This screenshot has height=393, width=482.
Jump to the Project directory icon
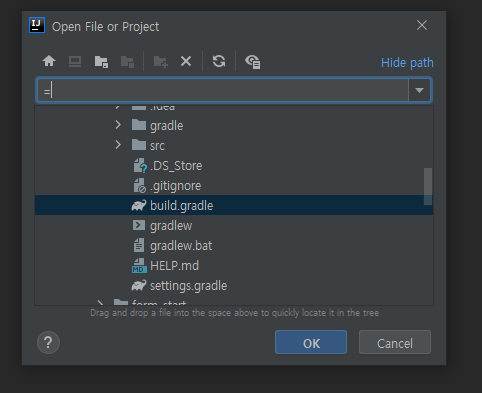101,62
